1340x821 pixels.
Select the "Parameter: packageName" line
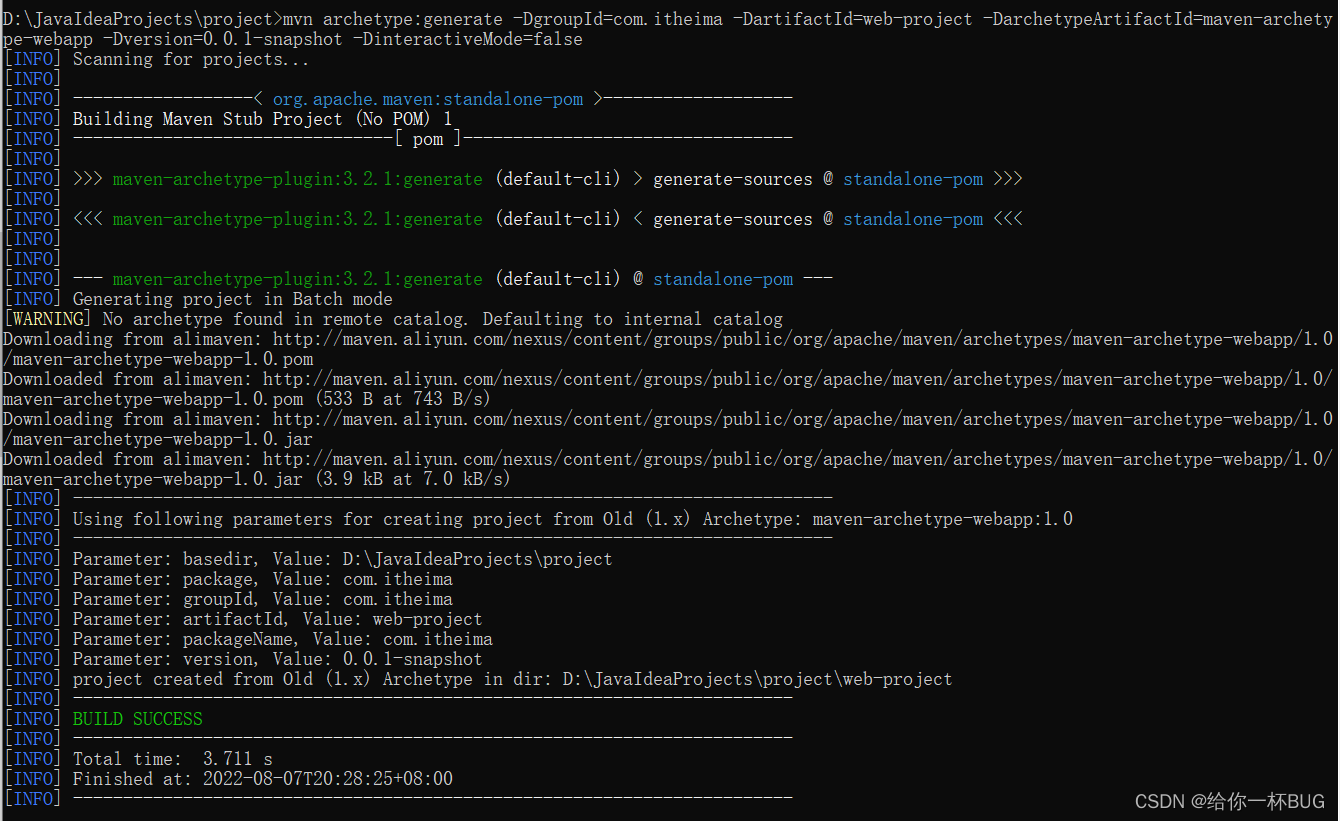tap(248, 639)
